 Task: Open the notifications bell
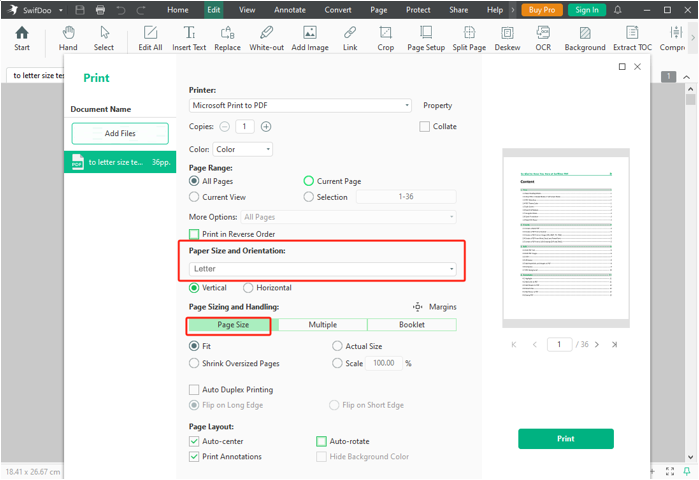[617, 10]
